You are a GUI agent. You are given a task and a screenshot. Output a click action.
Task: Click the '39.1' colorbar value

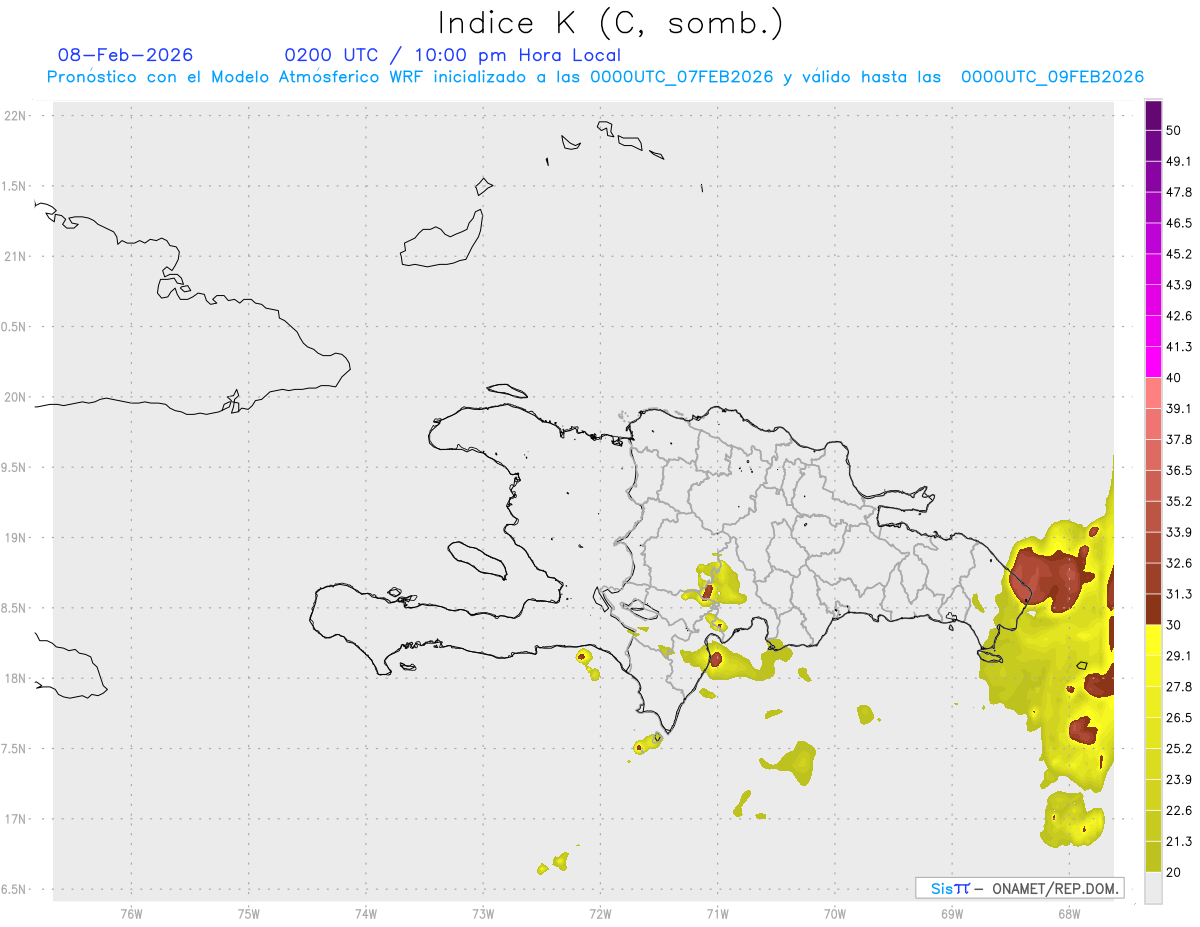pyautogui.click(x=1179, y=409)
